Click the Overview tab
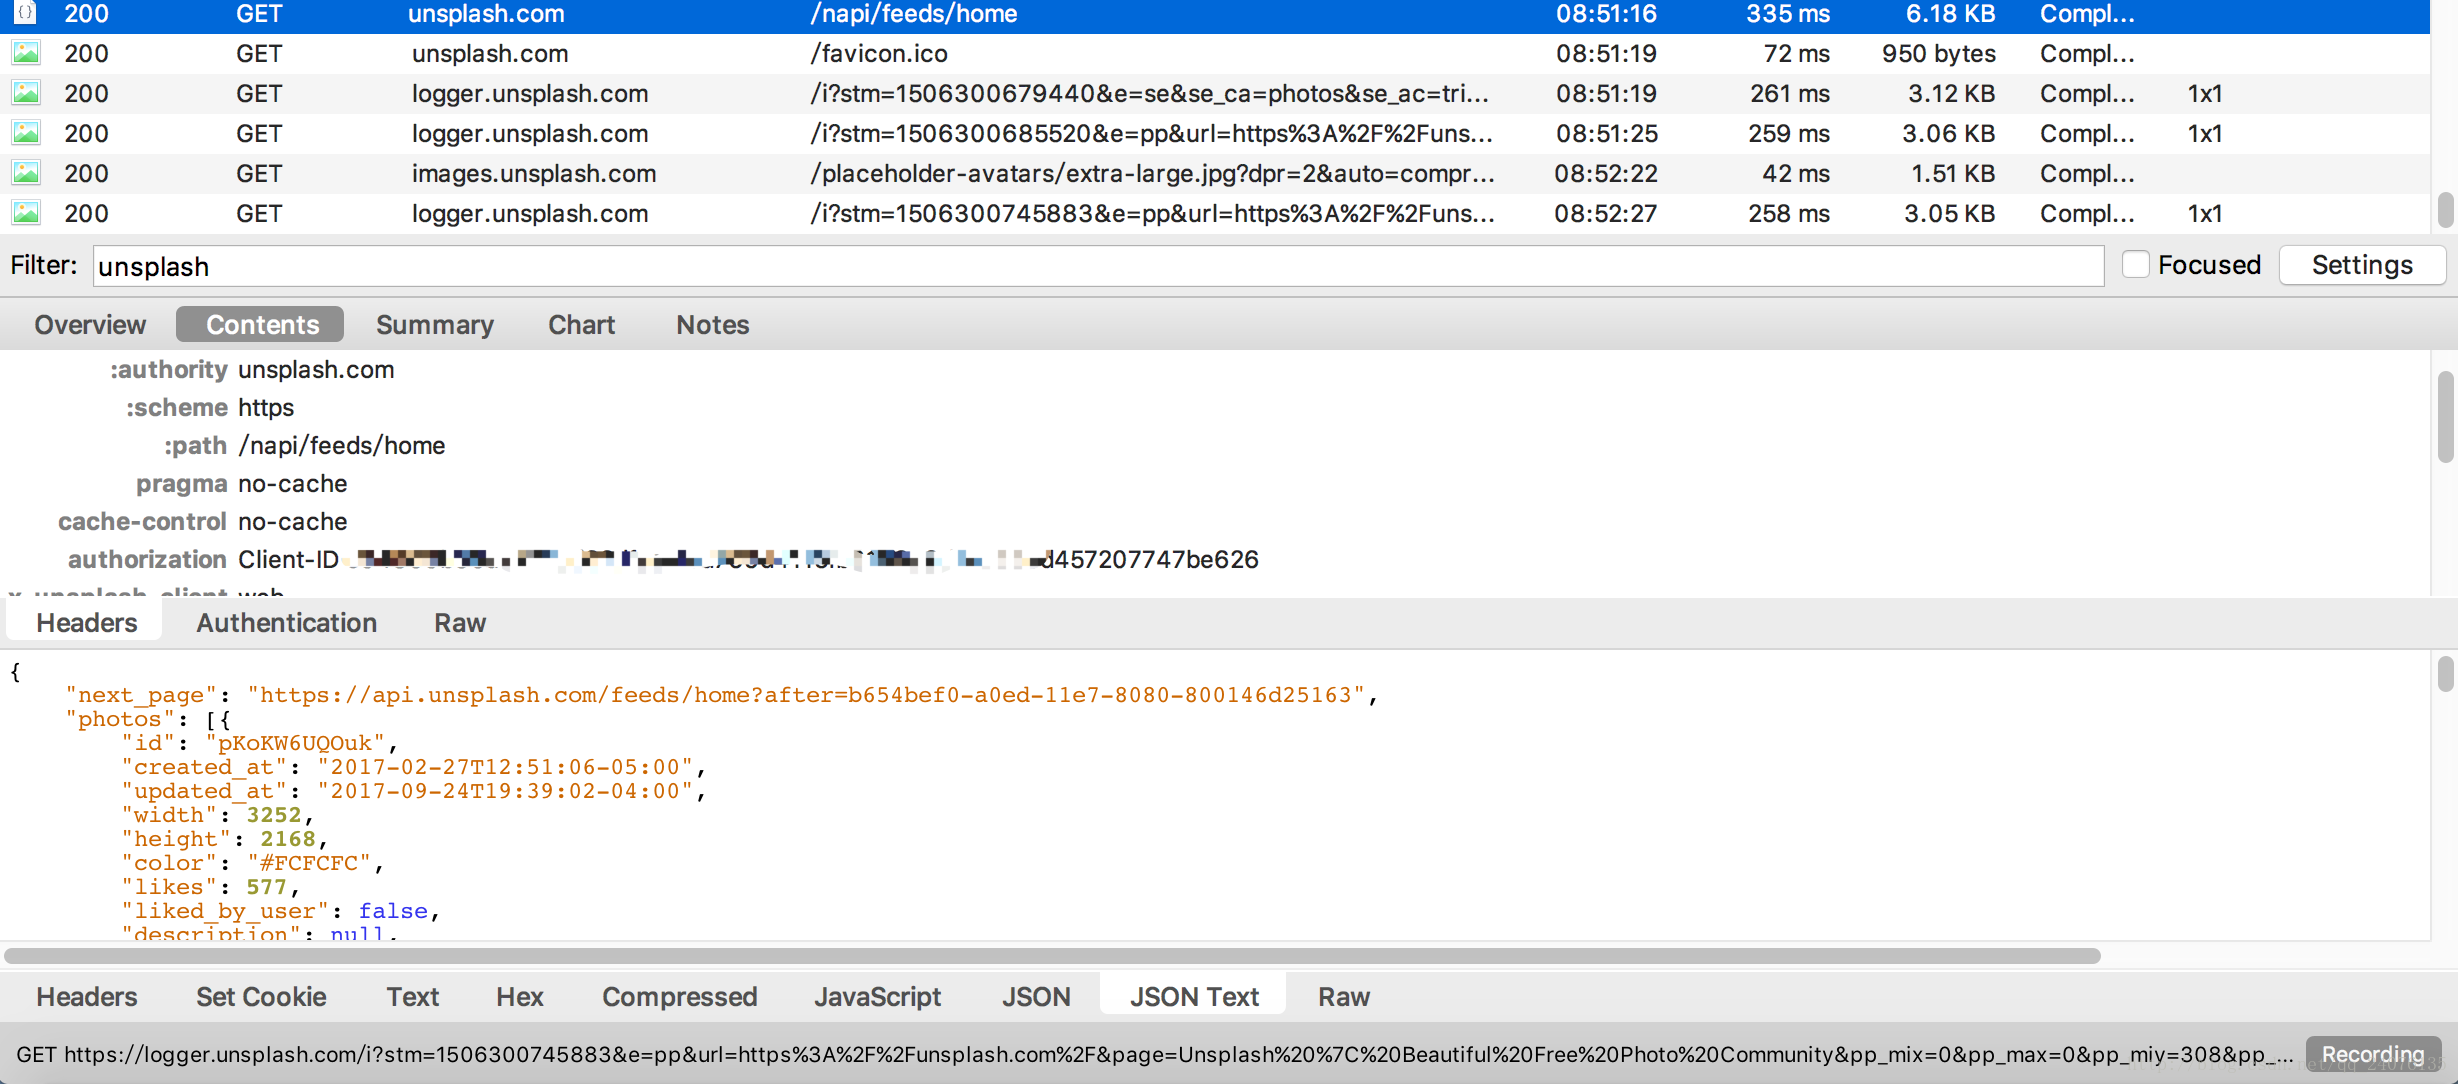 (x=91, y=324)
